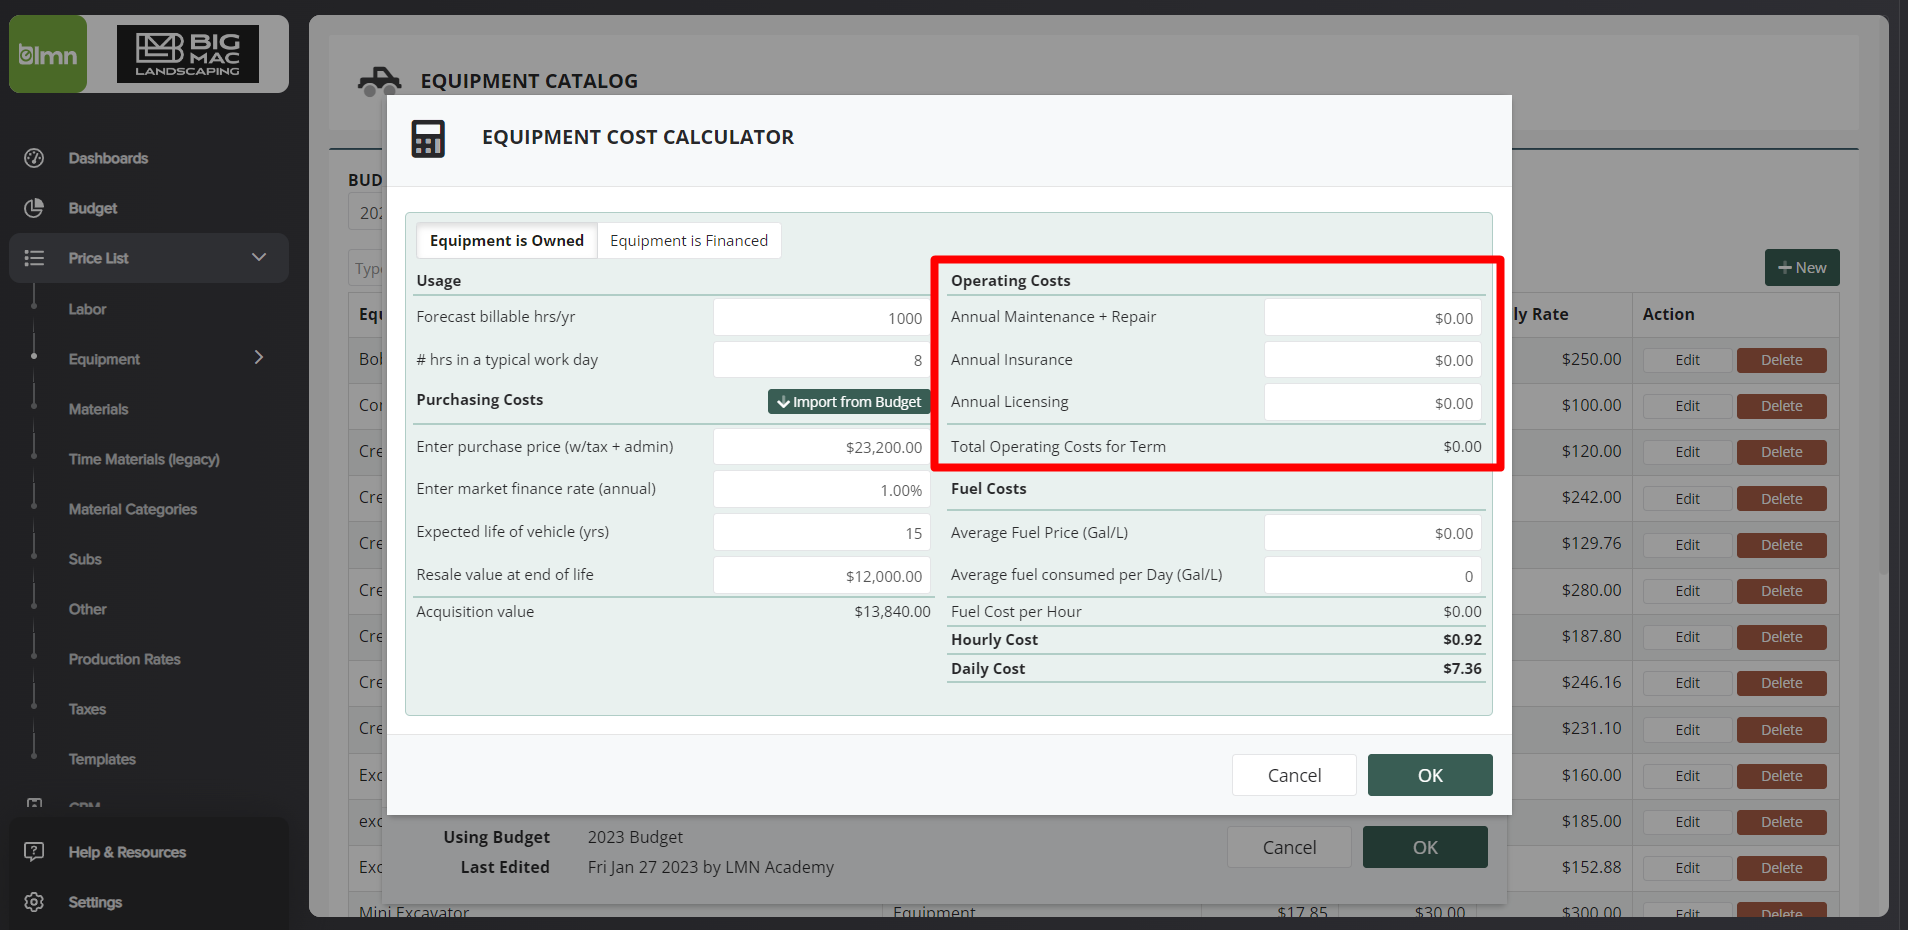1908x930 pixels.
Task: Open Production Rates page
Action: tap(125, 659)
